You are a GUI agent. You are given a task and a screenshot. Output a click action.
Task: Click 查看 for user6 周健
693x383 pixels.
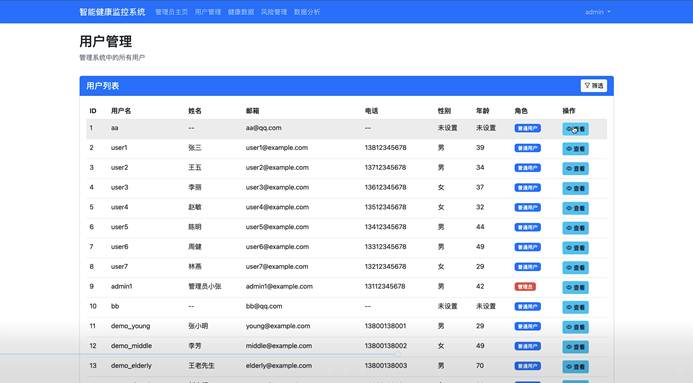(x=575, y=248)
